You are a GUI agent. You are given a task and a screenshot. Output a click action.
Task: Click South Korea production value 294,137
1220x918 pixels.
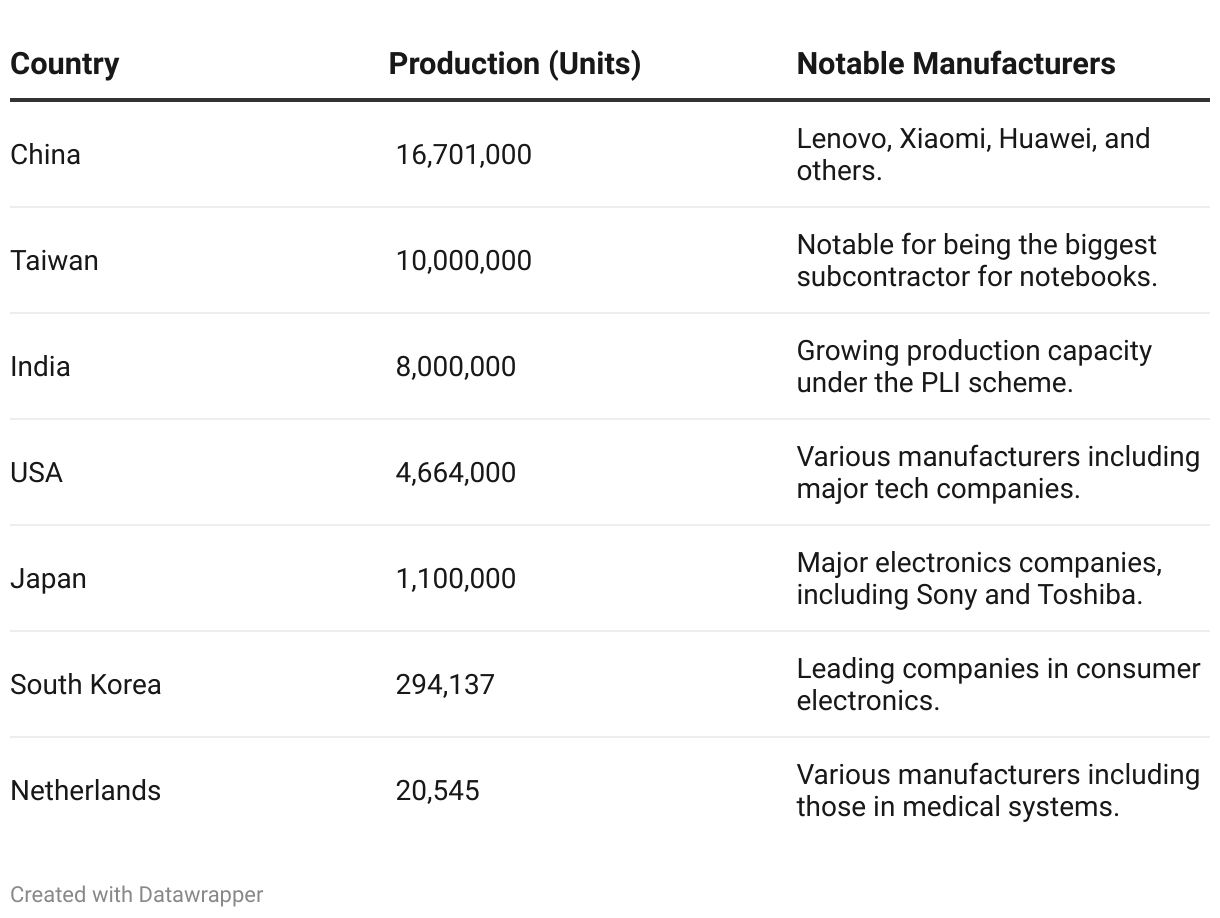click(445, 685)
